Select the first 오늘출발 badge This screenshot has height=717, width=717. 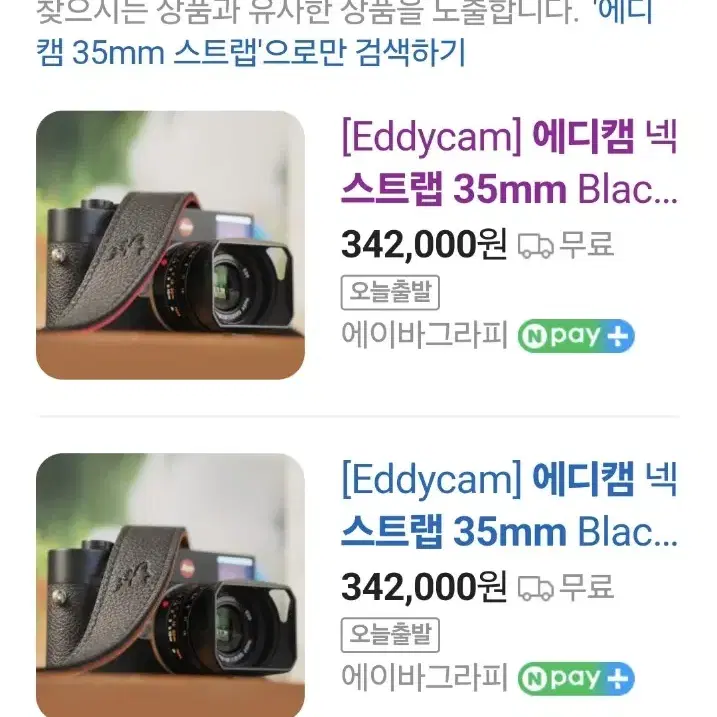[x=390, y=292]
